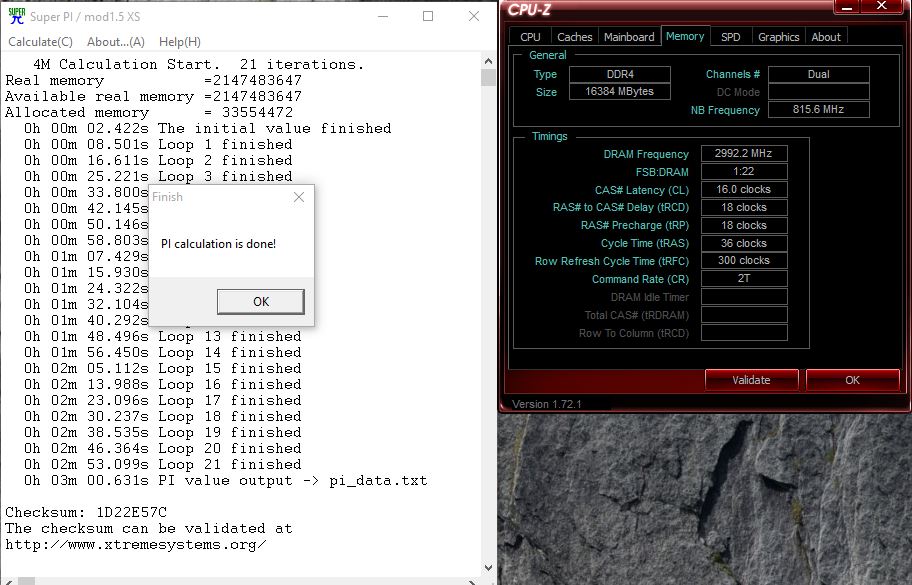Open the About tab in CPU-Z
Viewport: 912px width, 585px height.
pyautogui.click(x=826, y=37)
